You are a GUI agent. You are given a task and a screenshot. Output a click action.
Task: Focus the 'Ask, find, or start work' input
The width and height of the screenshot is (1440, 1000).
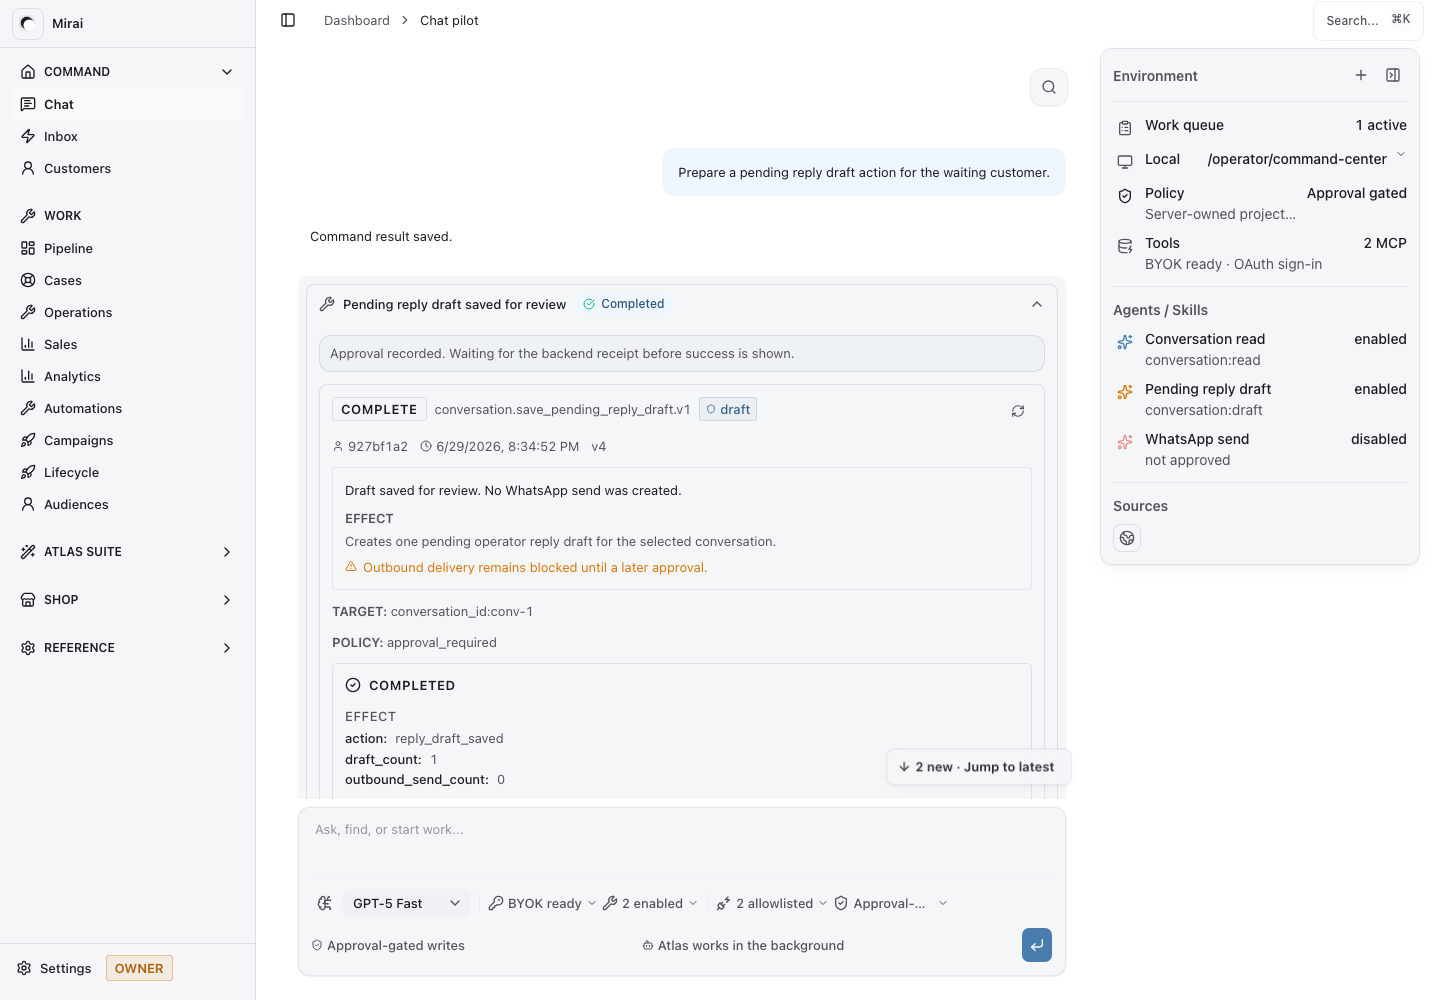click(x=681, y=842)
